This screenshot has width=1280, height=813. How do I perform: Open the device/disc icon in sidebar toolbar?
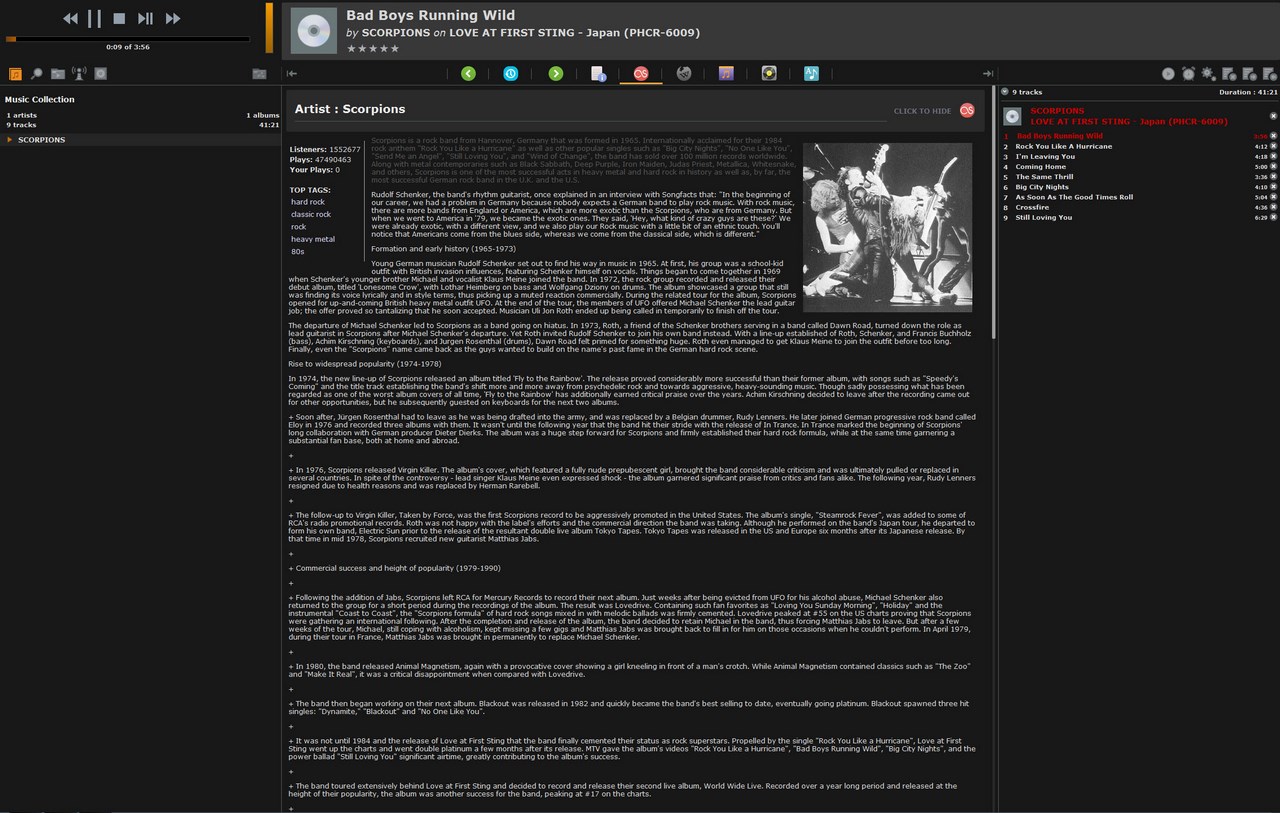(x=100, y=74)
